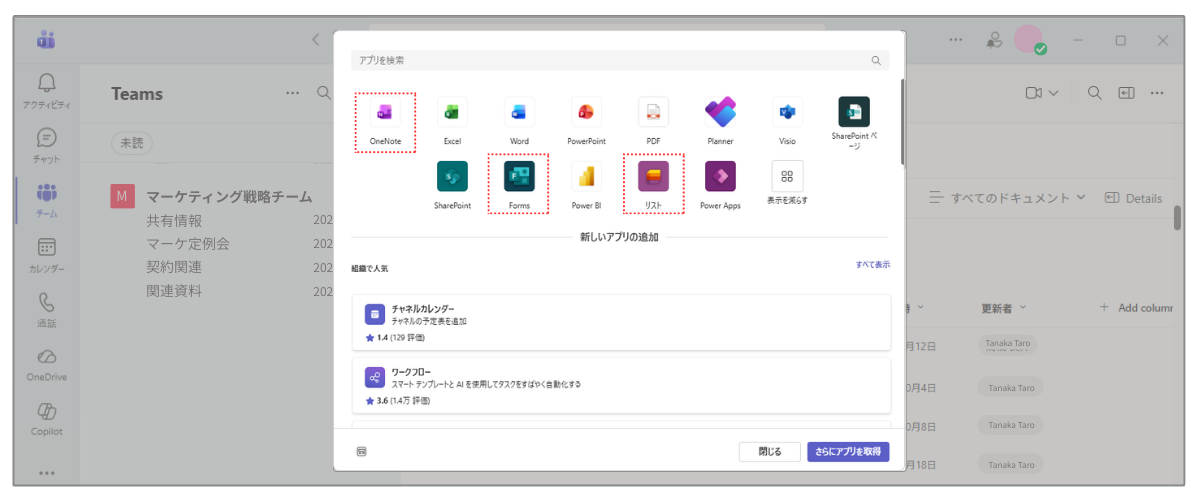Open the 共有情報 channel
1200x500 pixels.
[x=174, y=221]
